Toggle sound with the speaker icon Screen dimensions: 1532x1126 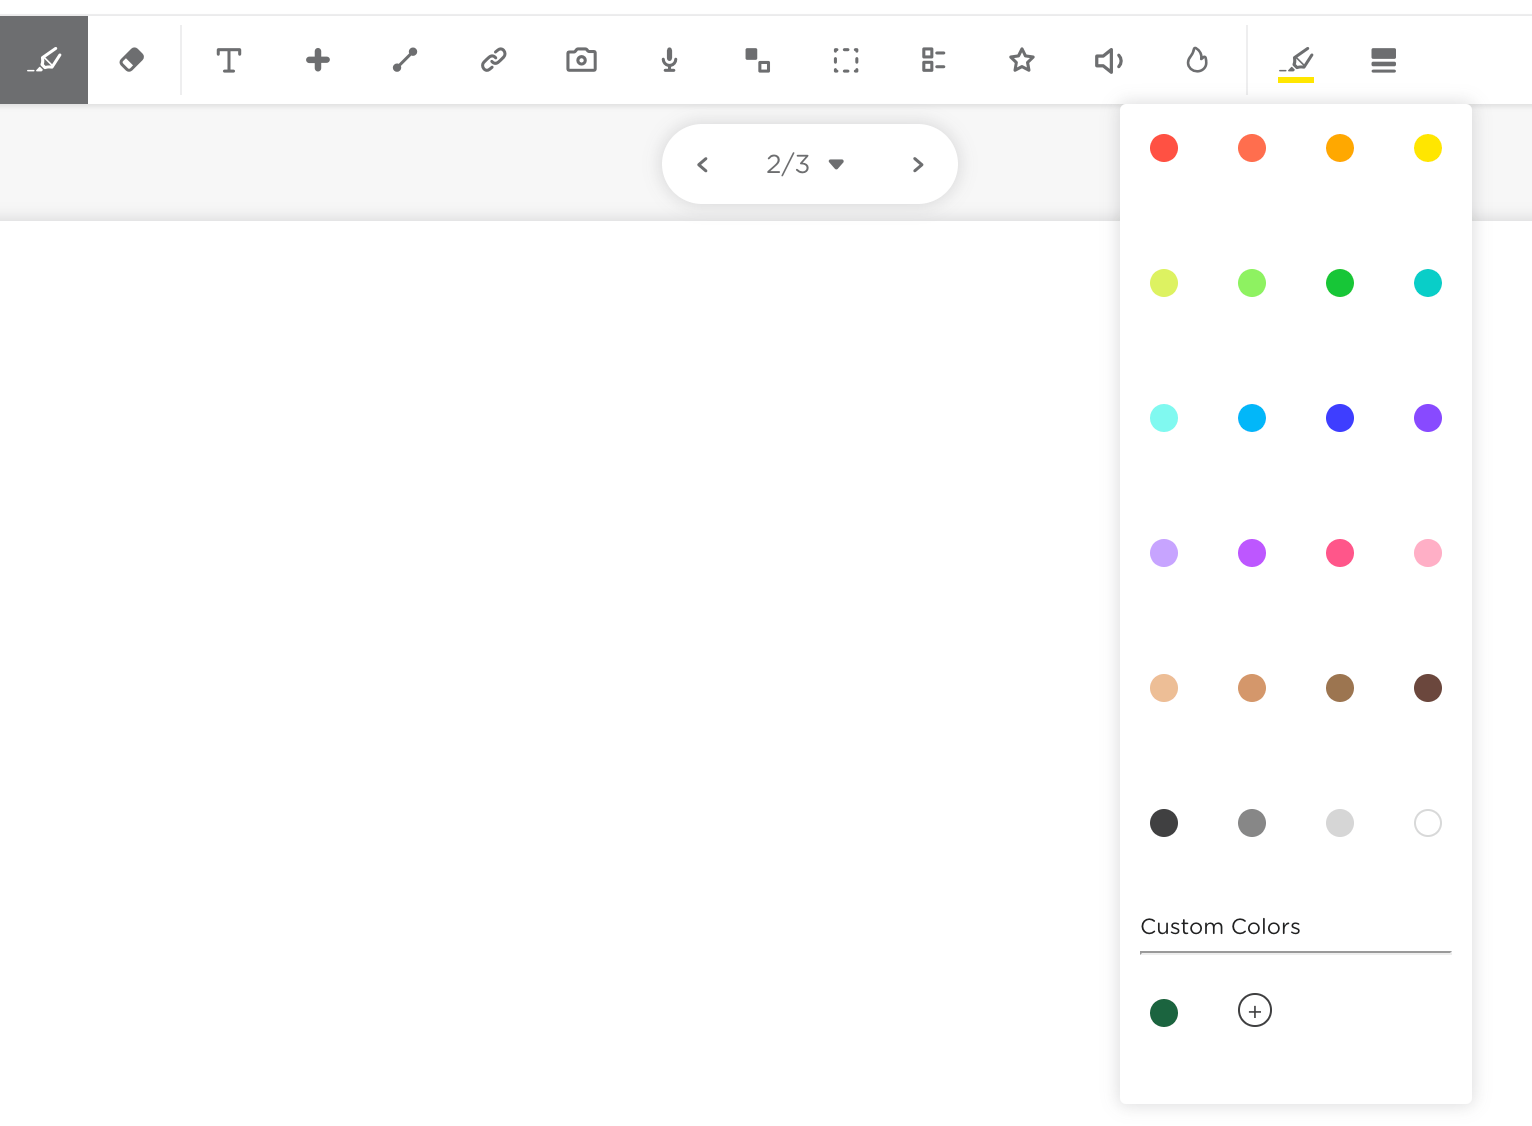coord(1108,60)
